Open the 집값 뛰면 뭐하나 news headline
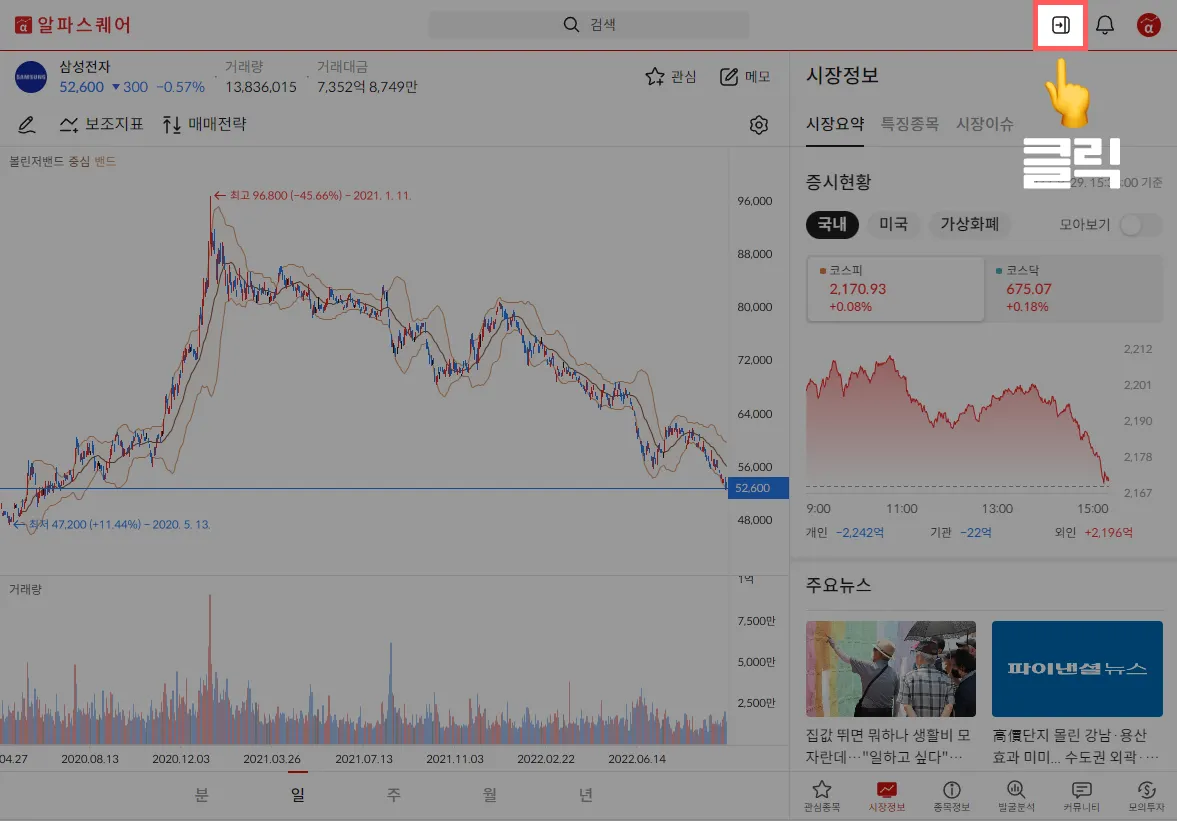 point(888,746)
